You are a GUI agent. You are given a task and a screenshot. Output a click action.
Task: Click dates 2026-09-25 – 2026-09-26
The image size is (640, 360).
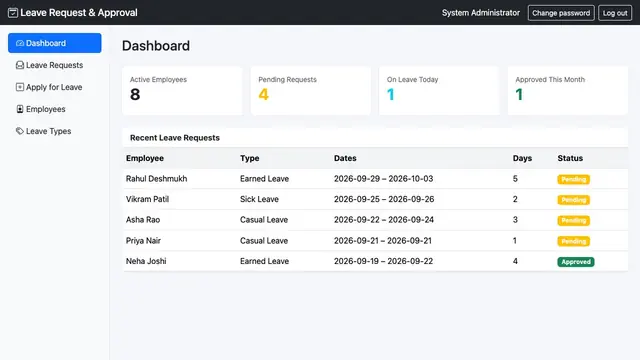pos(384,199)
